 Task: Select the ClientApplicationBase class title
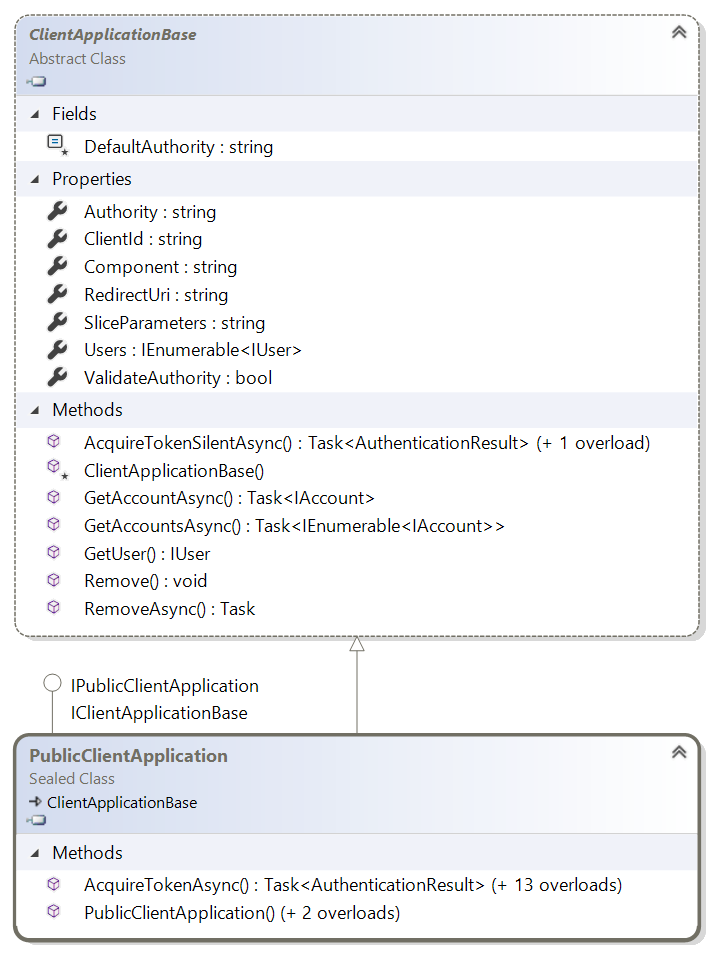tap(113, 35)
